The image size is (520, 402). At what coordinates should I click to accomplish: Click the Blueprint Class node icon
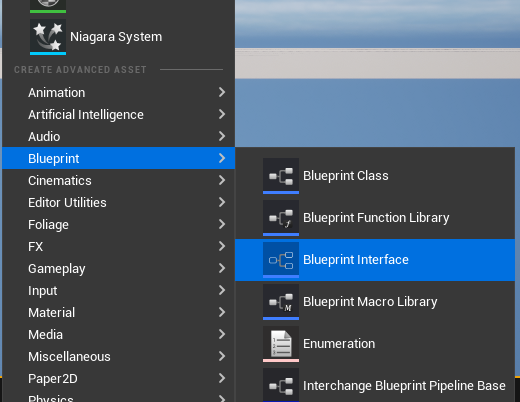(x=281, y=176)
